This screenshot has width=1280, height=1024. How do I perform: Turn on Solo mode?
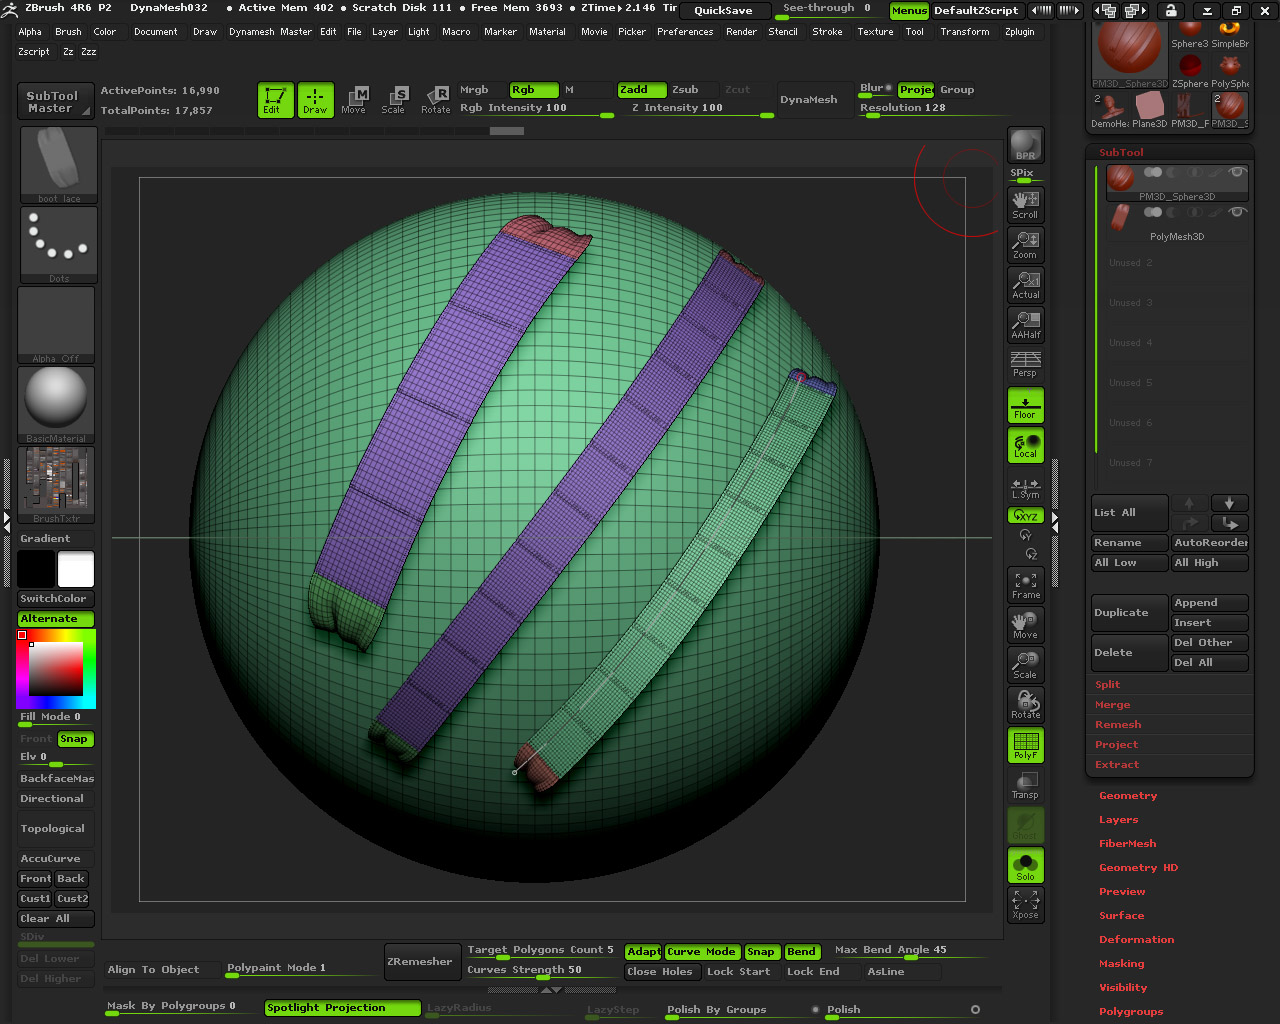[x=1024, y=866]
